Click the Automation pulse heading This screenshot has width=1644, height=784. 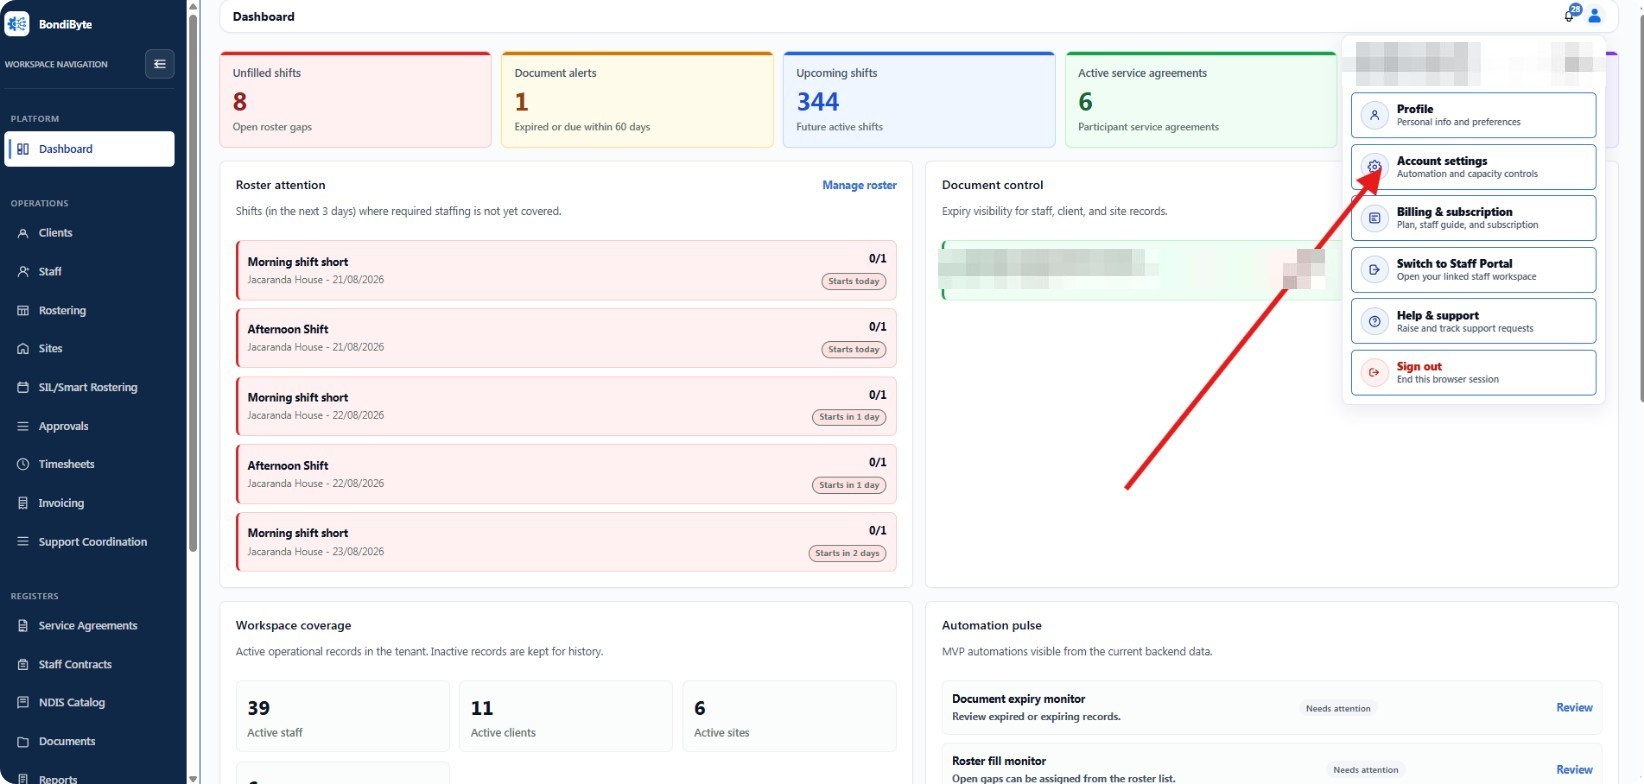992,626
